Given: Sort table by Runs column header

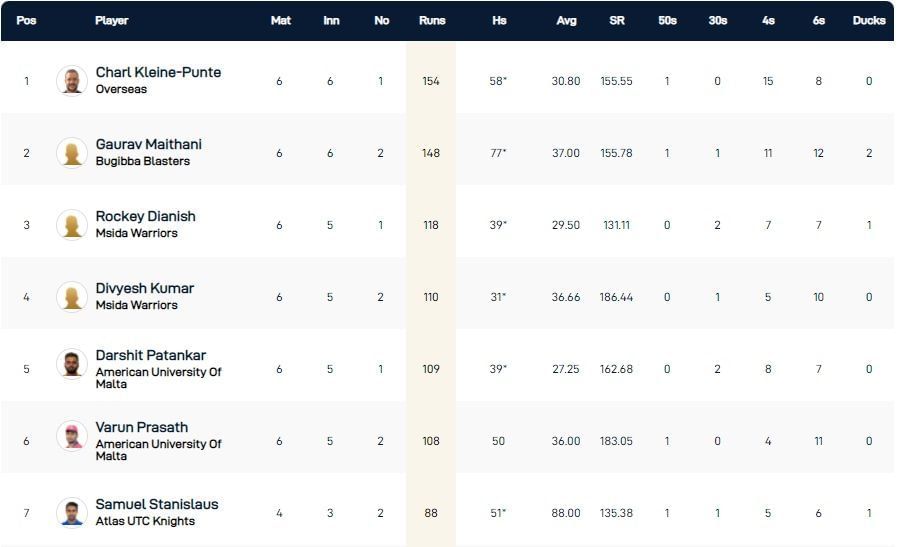Looking at the screenshot, I should point(431,20).
